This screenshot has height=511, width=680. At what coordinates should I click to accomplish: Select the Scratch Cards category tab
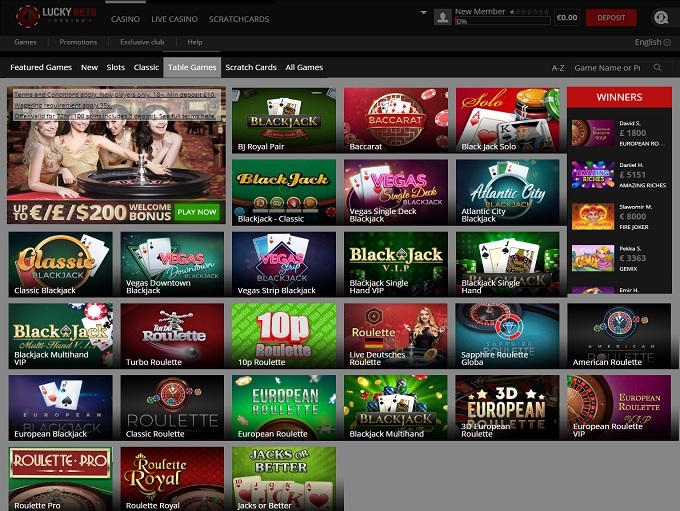pyautogui.click(x=251, y=67)
